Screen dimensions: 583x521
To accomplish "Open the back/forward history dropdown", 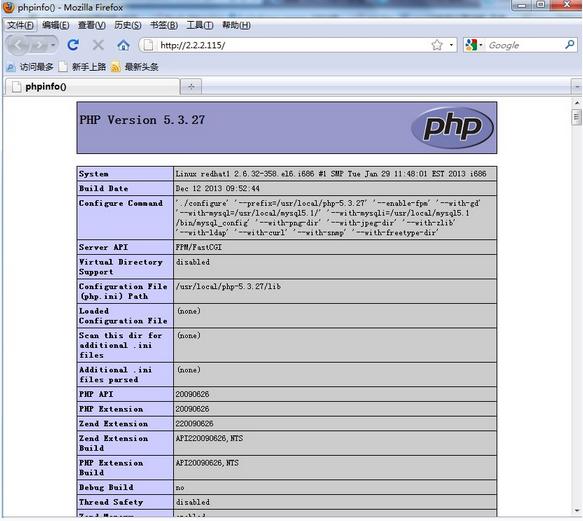I will click(x=53, y=45).
